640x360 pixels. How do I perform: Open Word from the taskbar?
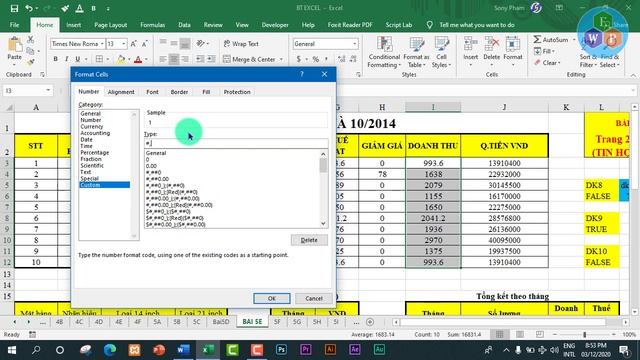point(183,350)
